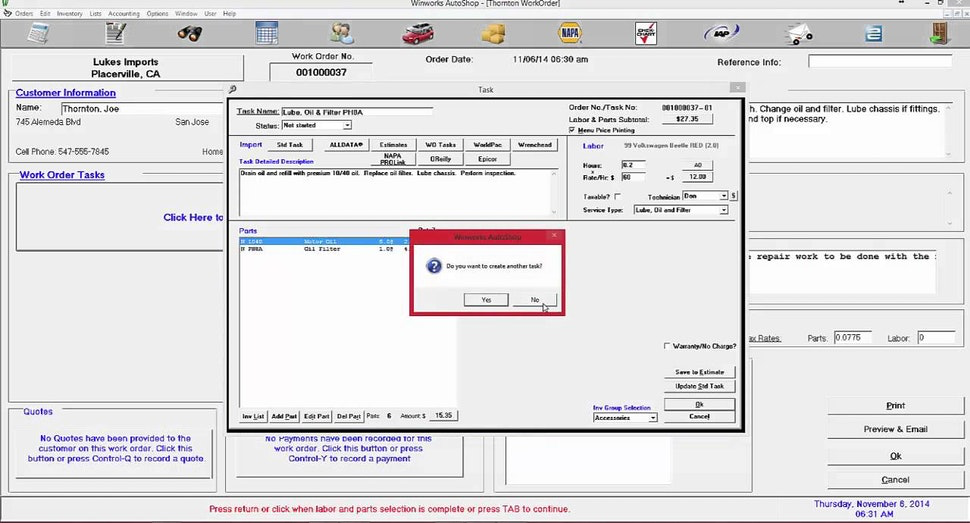The height and width of the screenshot is (523, 970).
Task: Click the Std Task import button
Action: point(290,145)
